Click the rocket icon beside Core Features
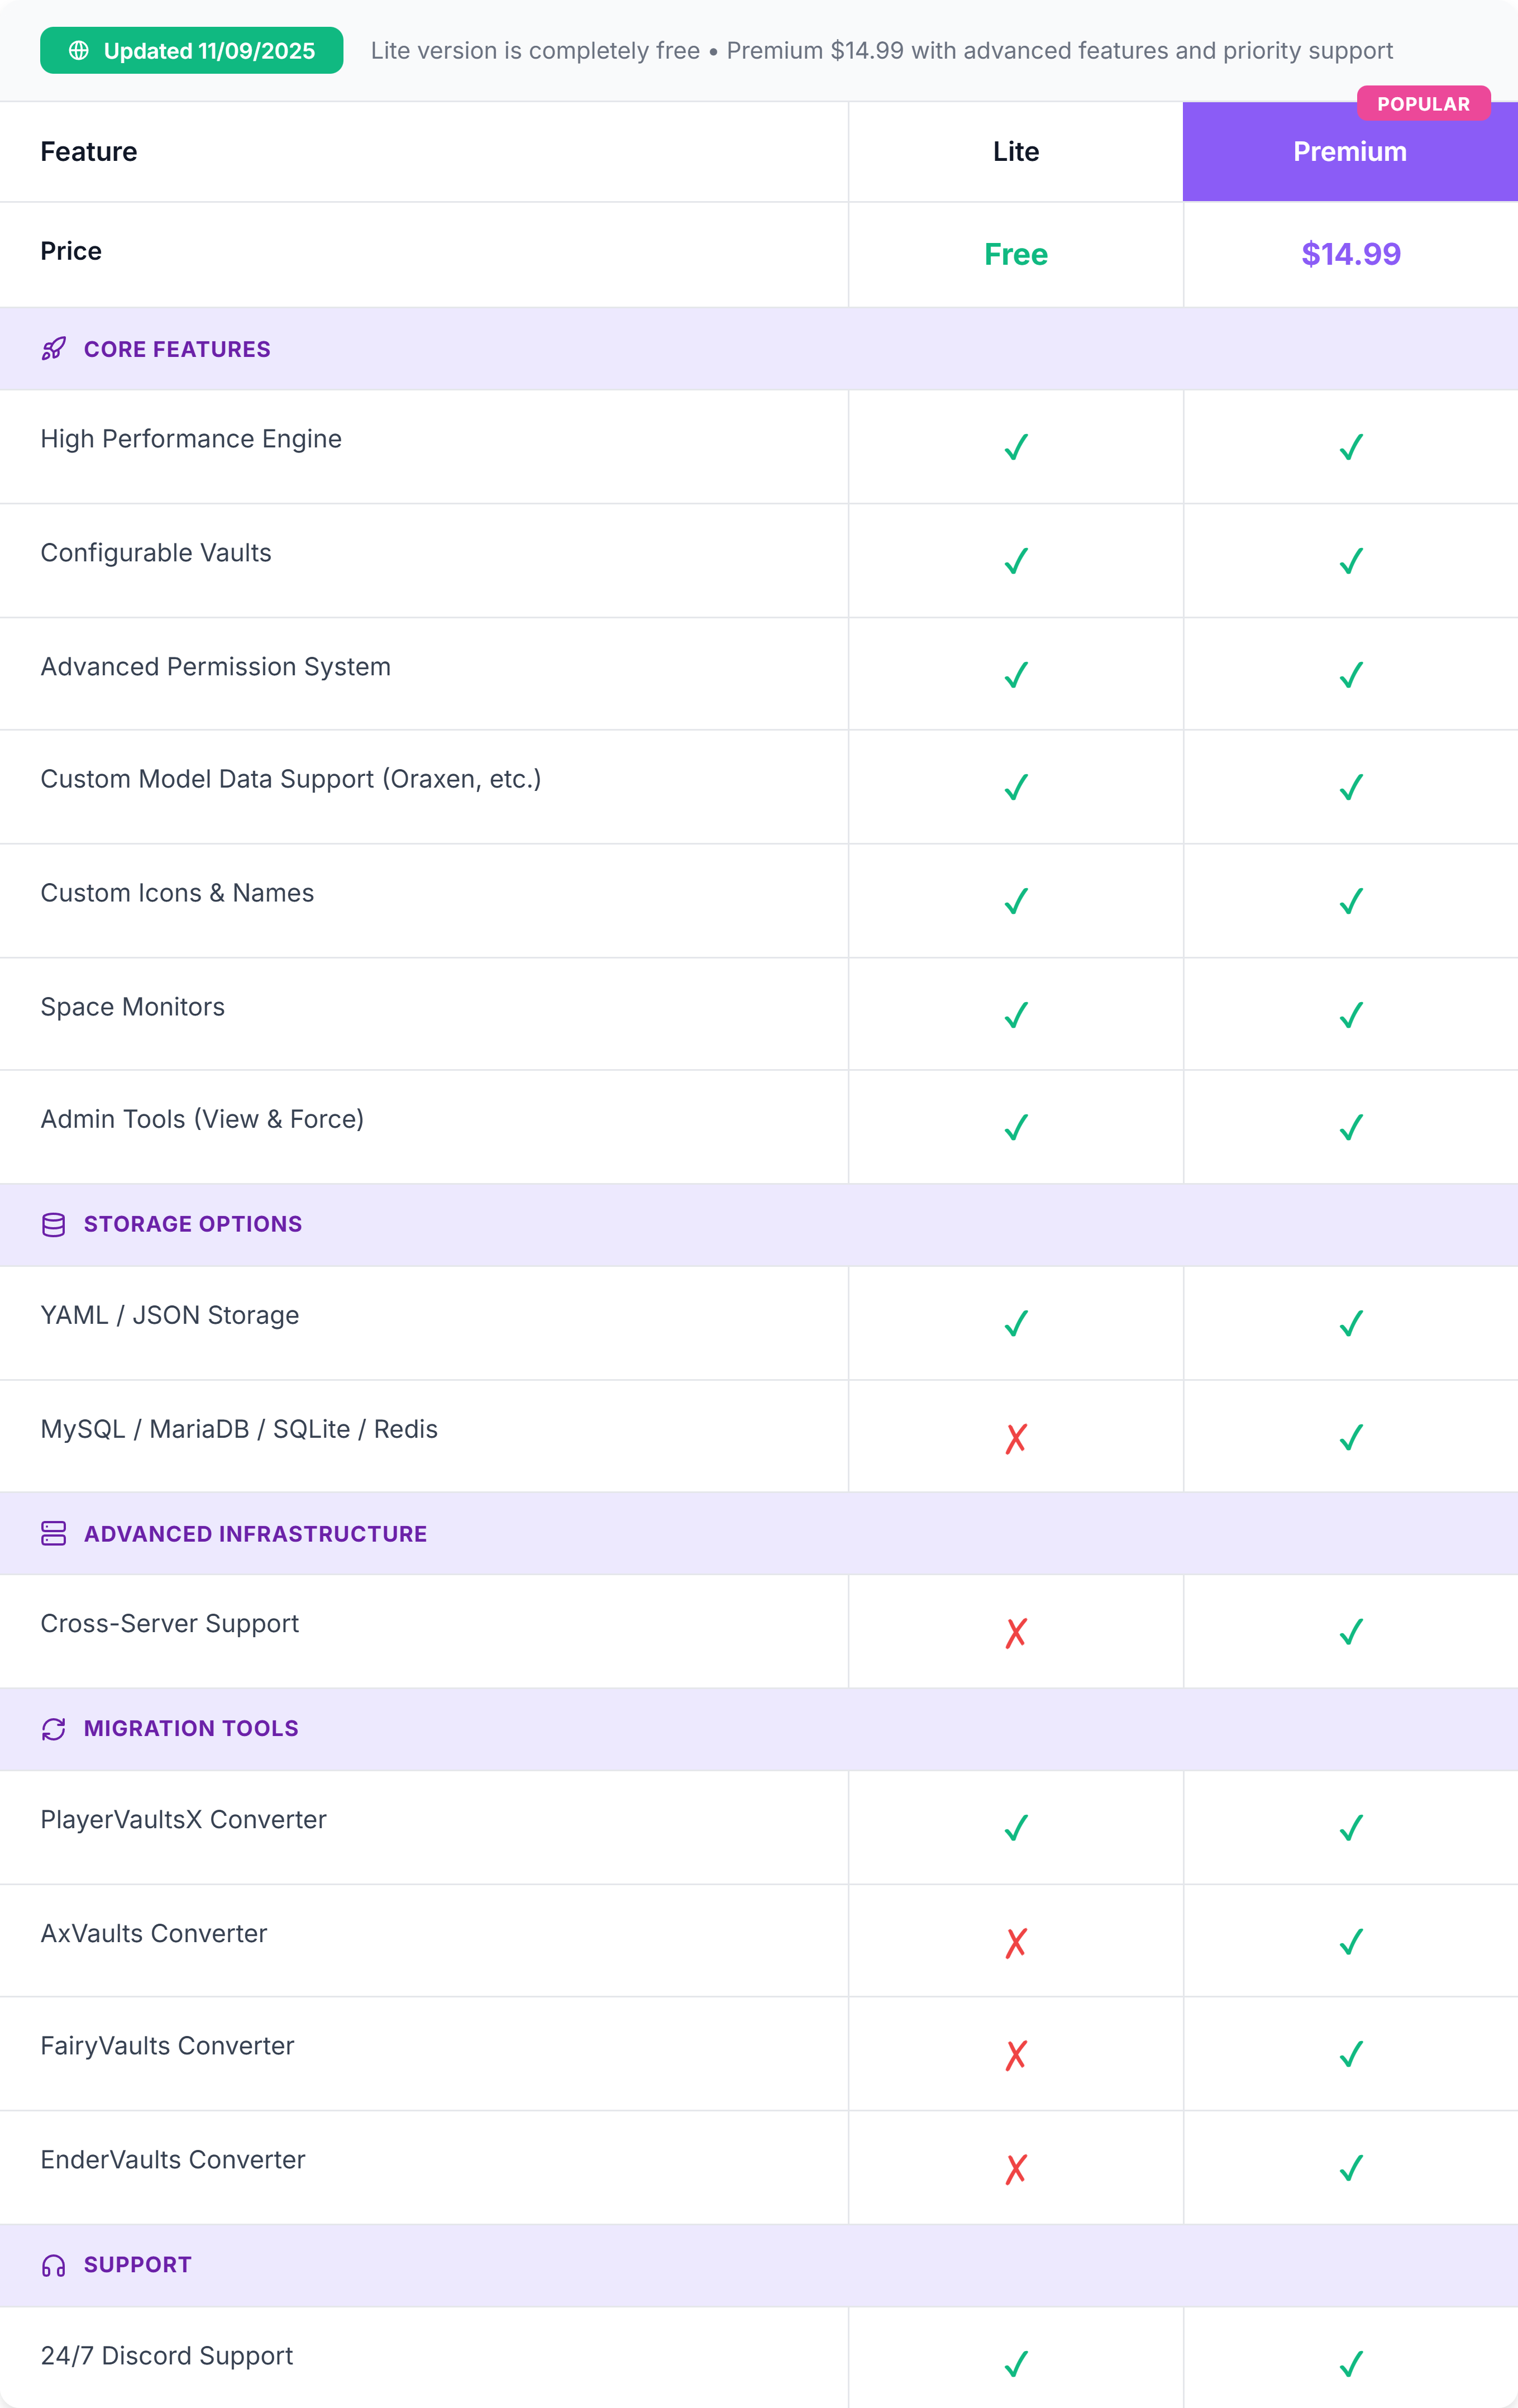This screenshot has width=1518, height=2408. pyautogui.click(x=54, y=349)
